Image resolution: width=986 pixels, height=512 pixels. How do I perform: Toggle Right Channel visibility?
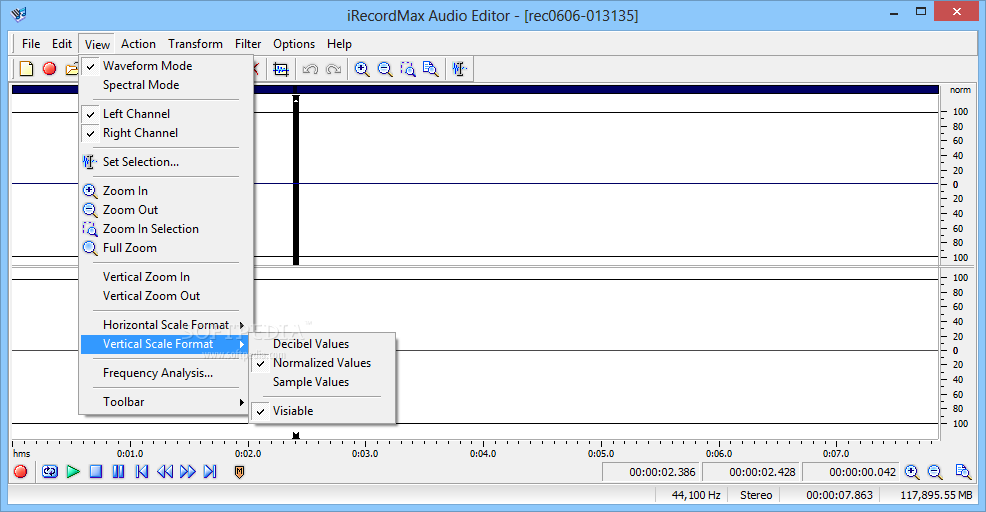[x=166, y=133]
